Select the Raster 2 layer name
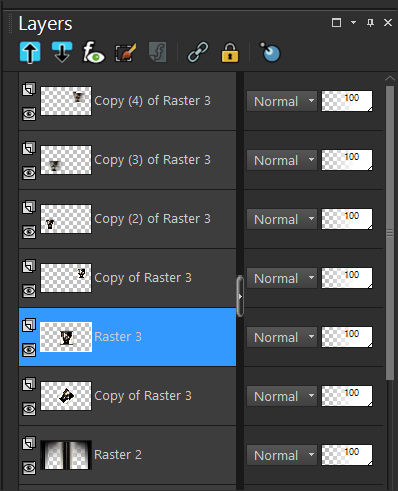 pos(118,455)
